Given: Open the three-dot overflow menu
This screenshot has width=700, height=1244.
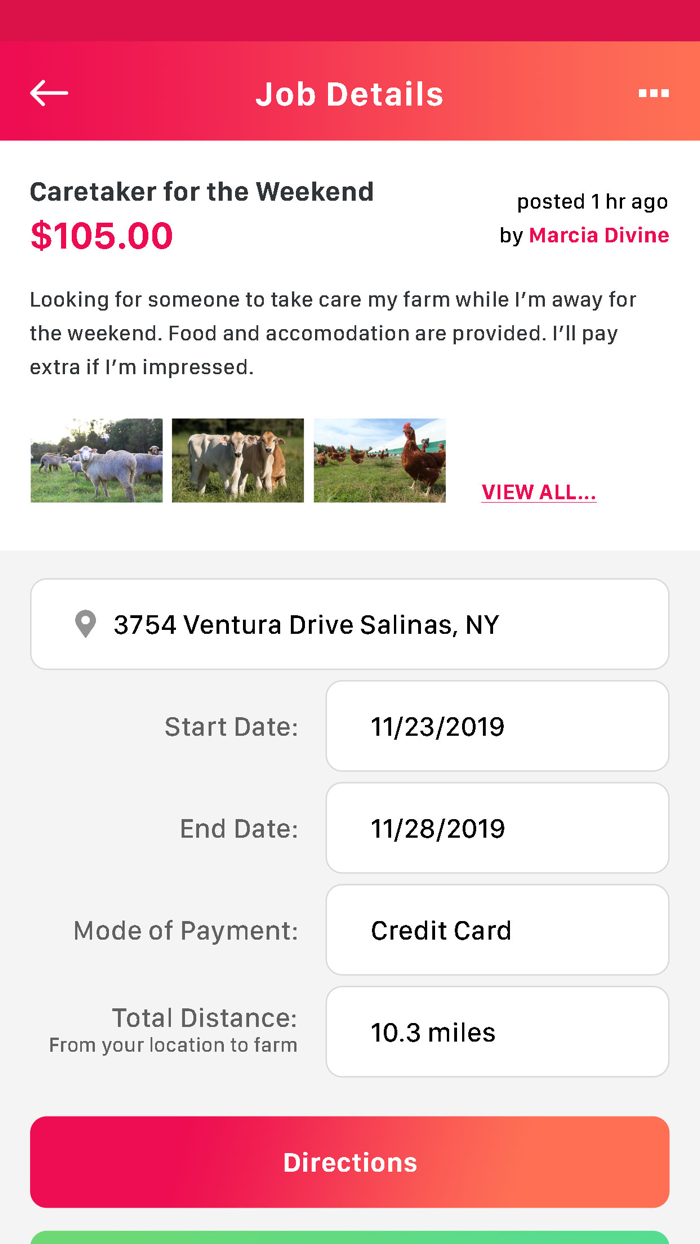Looking at the screenshot, I should 654,92.
